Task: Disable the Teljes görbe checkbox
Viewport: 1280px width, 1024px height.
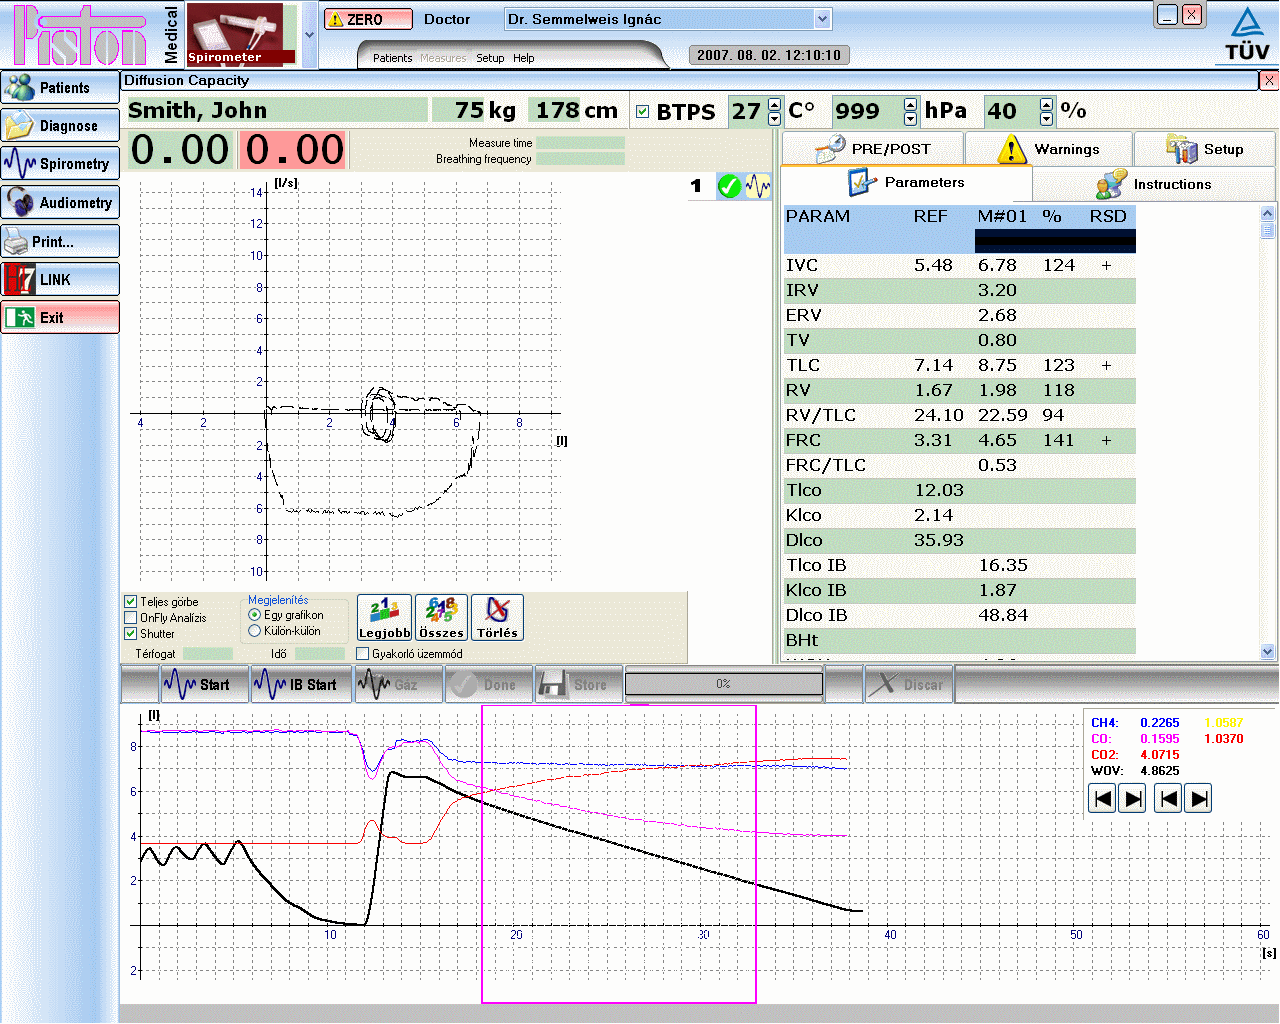Action: (130, 602)
